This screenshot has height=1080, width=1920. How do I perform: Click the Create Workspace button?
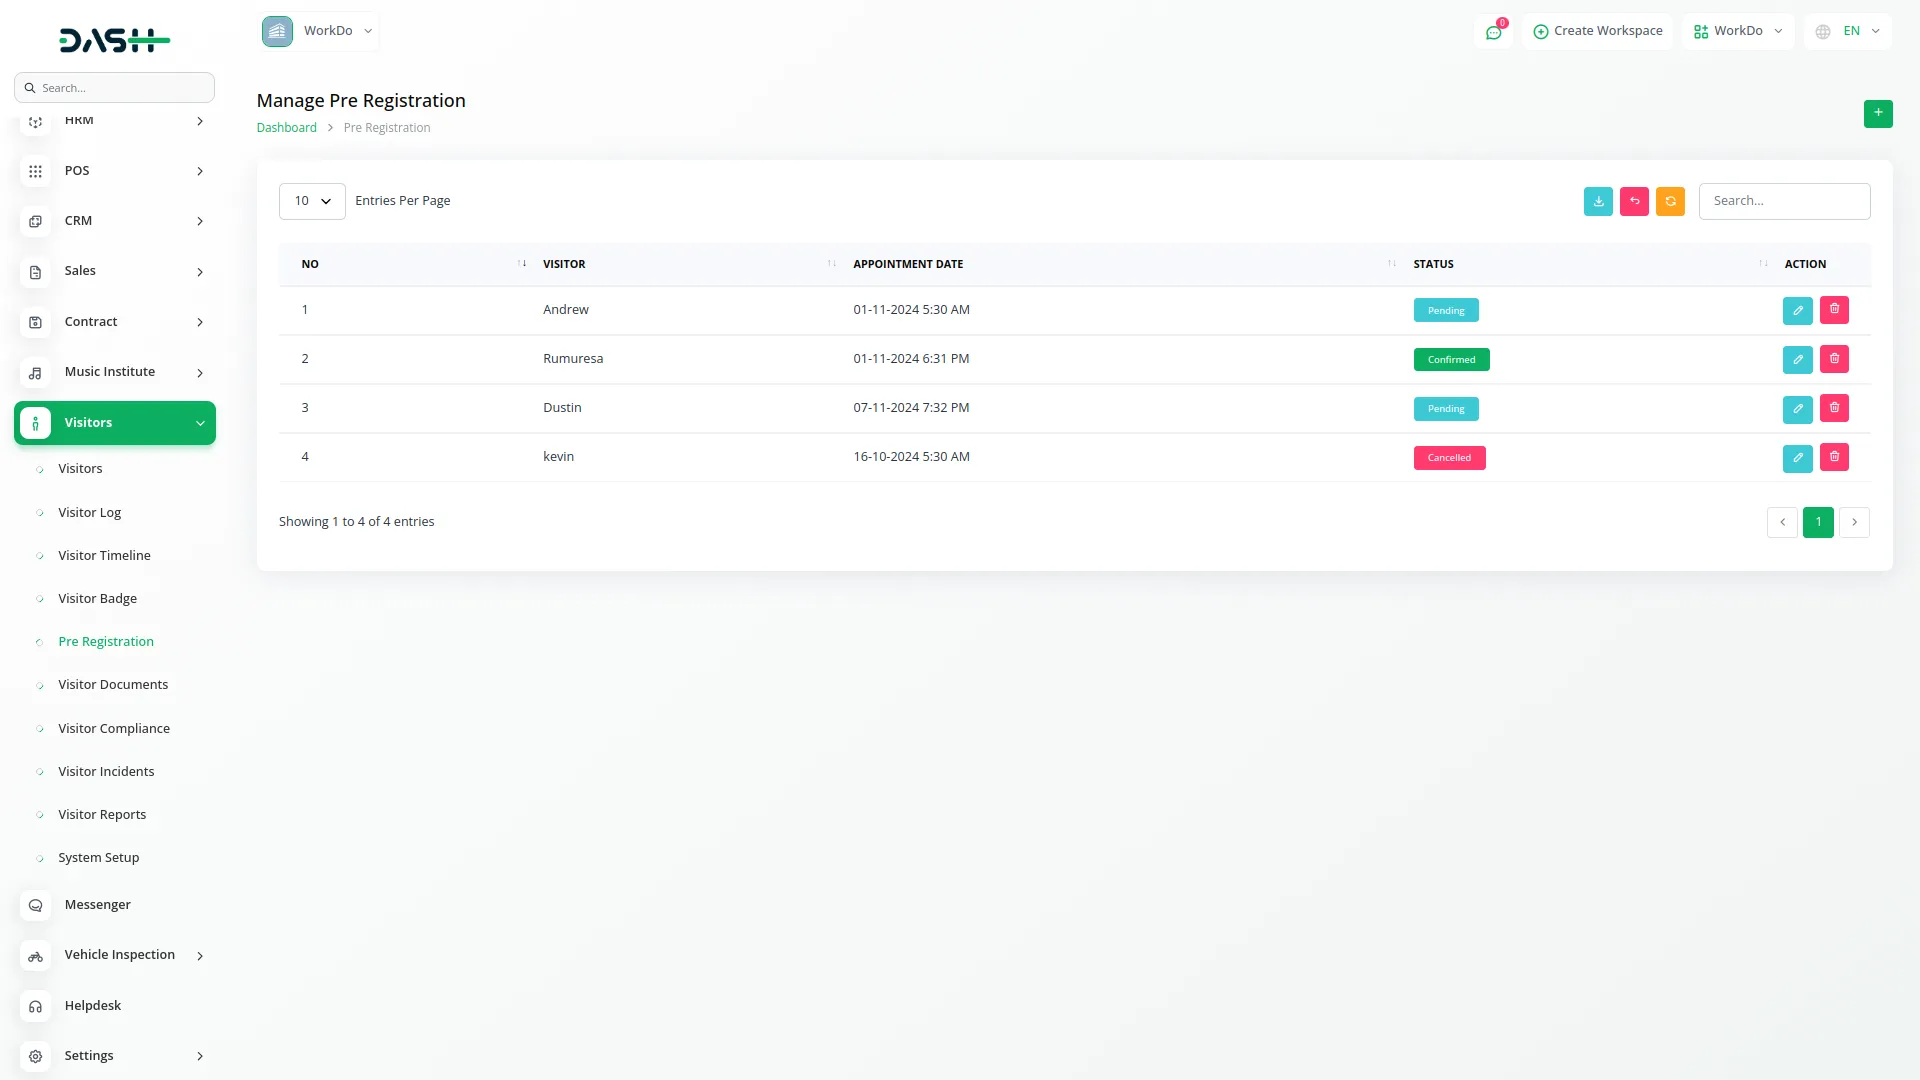(x=1597, y=31)
